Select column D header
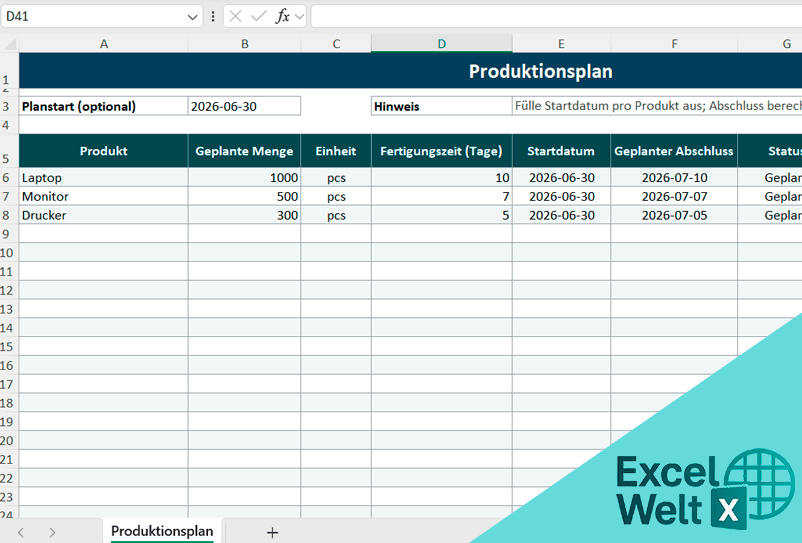 pos(442,44)
